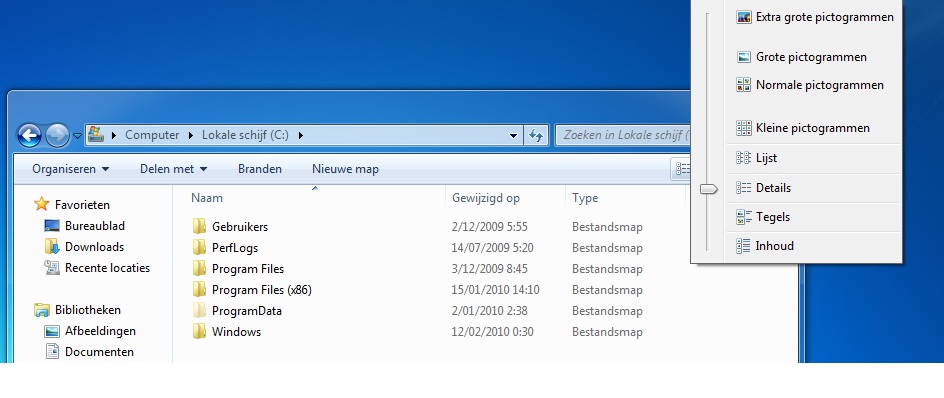Click the Branden toolbar button

259,169
